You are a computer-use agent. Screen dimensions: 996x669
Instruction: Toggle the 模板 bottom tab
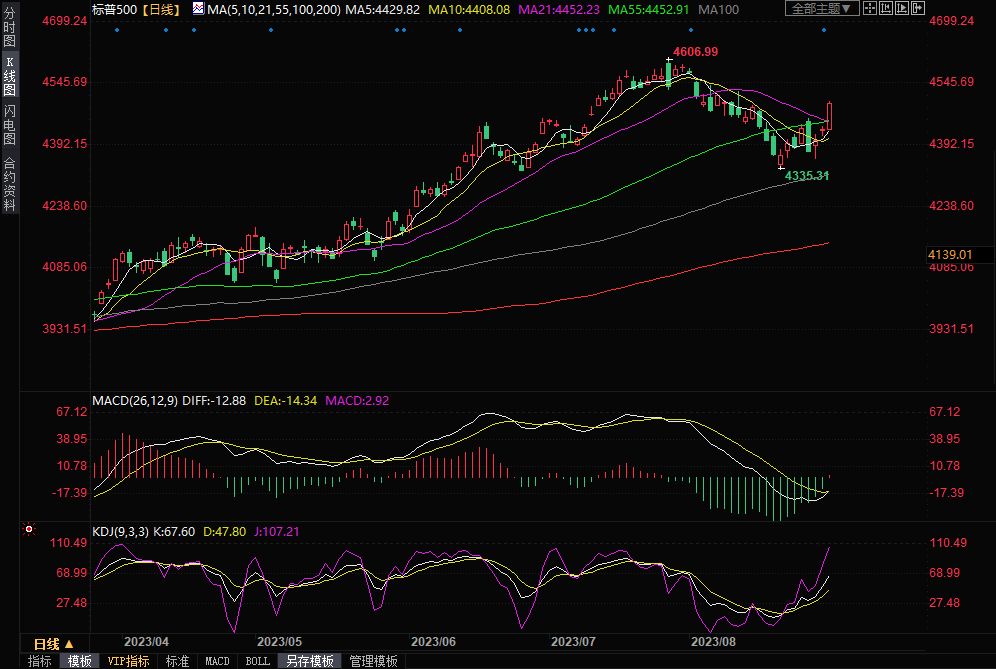(79, 661)
